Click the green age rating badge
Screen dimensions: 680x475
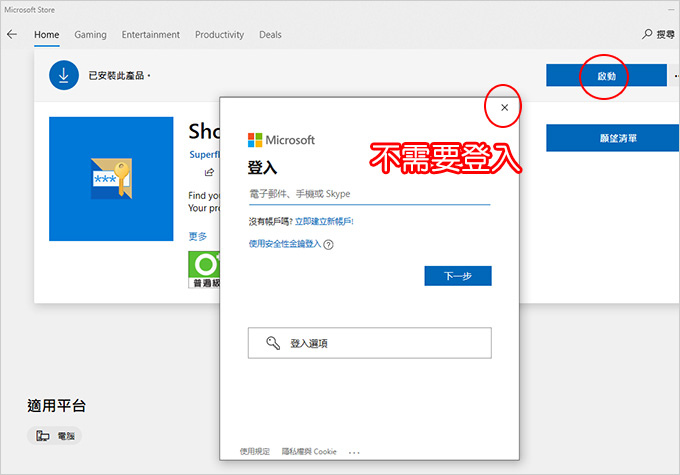[x=204, y=269]
